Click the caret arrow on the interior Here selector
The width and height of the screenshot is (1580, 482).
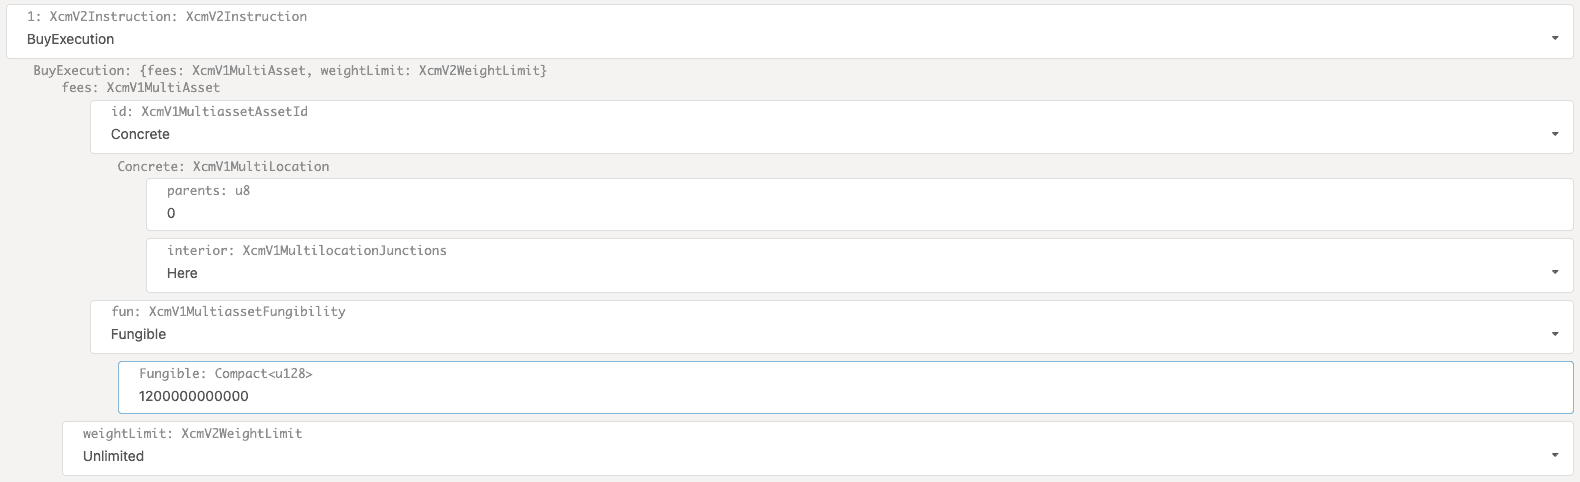click(x=1554, y=272)
